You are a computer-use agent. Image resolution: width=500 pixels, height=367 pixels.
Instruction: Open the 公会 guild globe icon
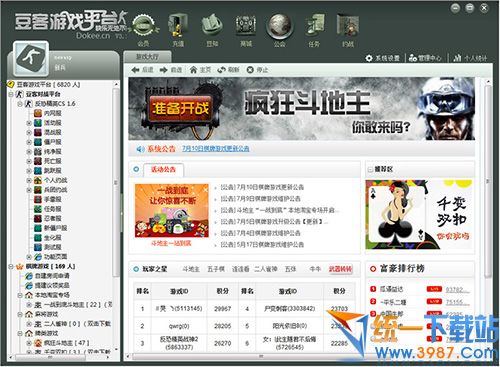(x=279, y=26)
